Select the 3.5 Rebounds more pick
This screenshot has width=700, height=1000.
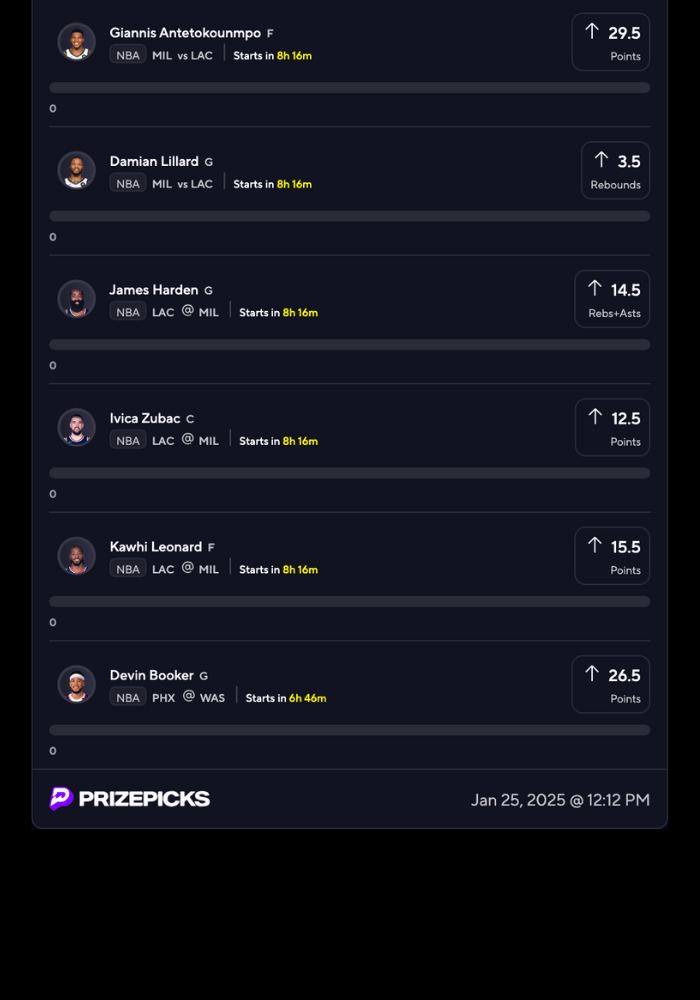click(615, 170)
